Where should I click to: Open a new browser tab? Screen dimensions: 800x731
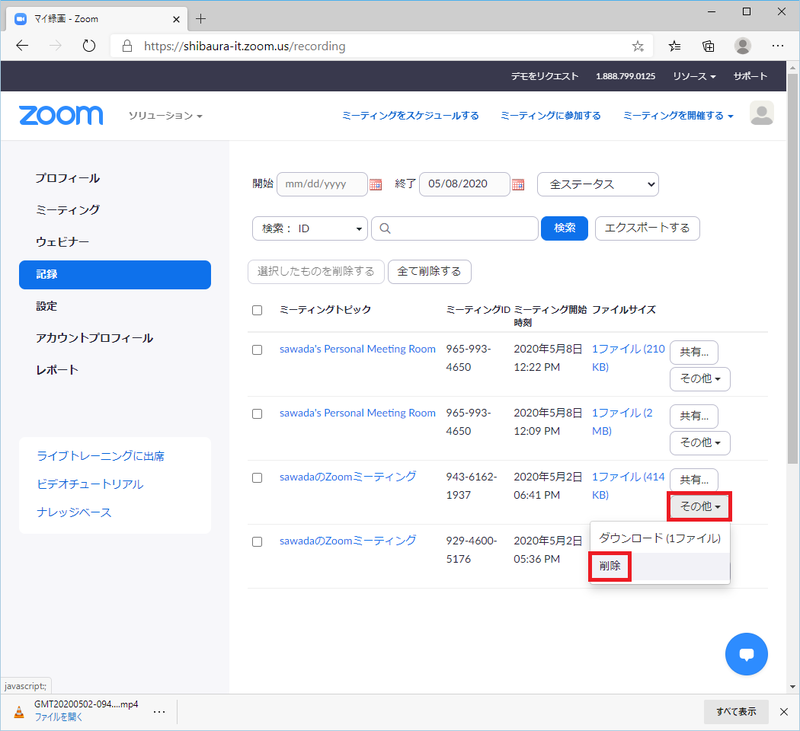(x=201, y=19)
